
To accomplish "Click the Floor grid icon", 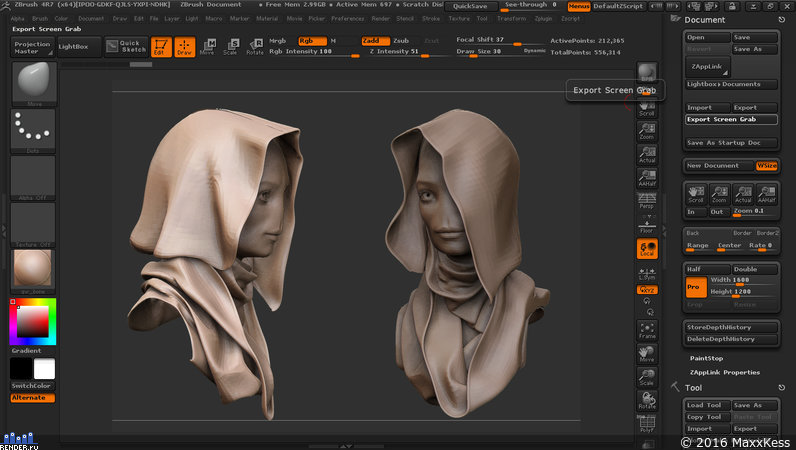I will (x=647, y=224).
